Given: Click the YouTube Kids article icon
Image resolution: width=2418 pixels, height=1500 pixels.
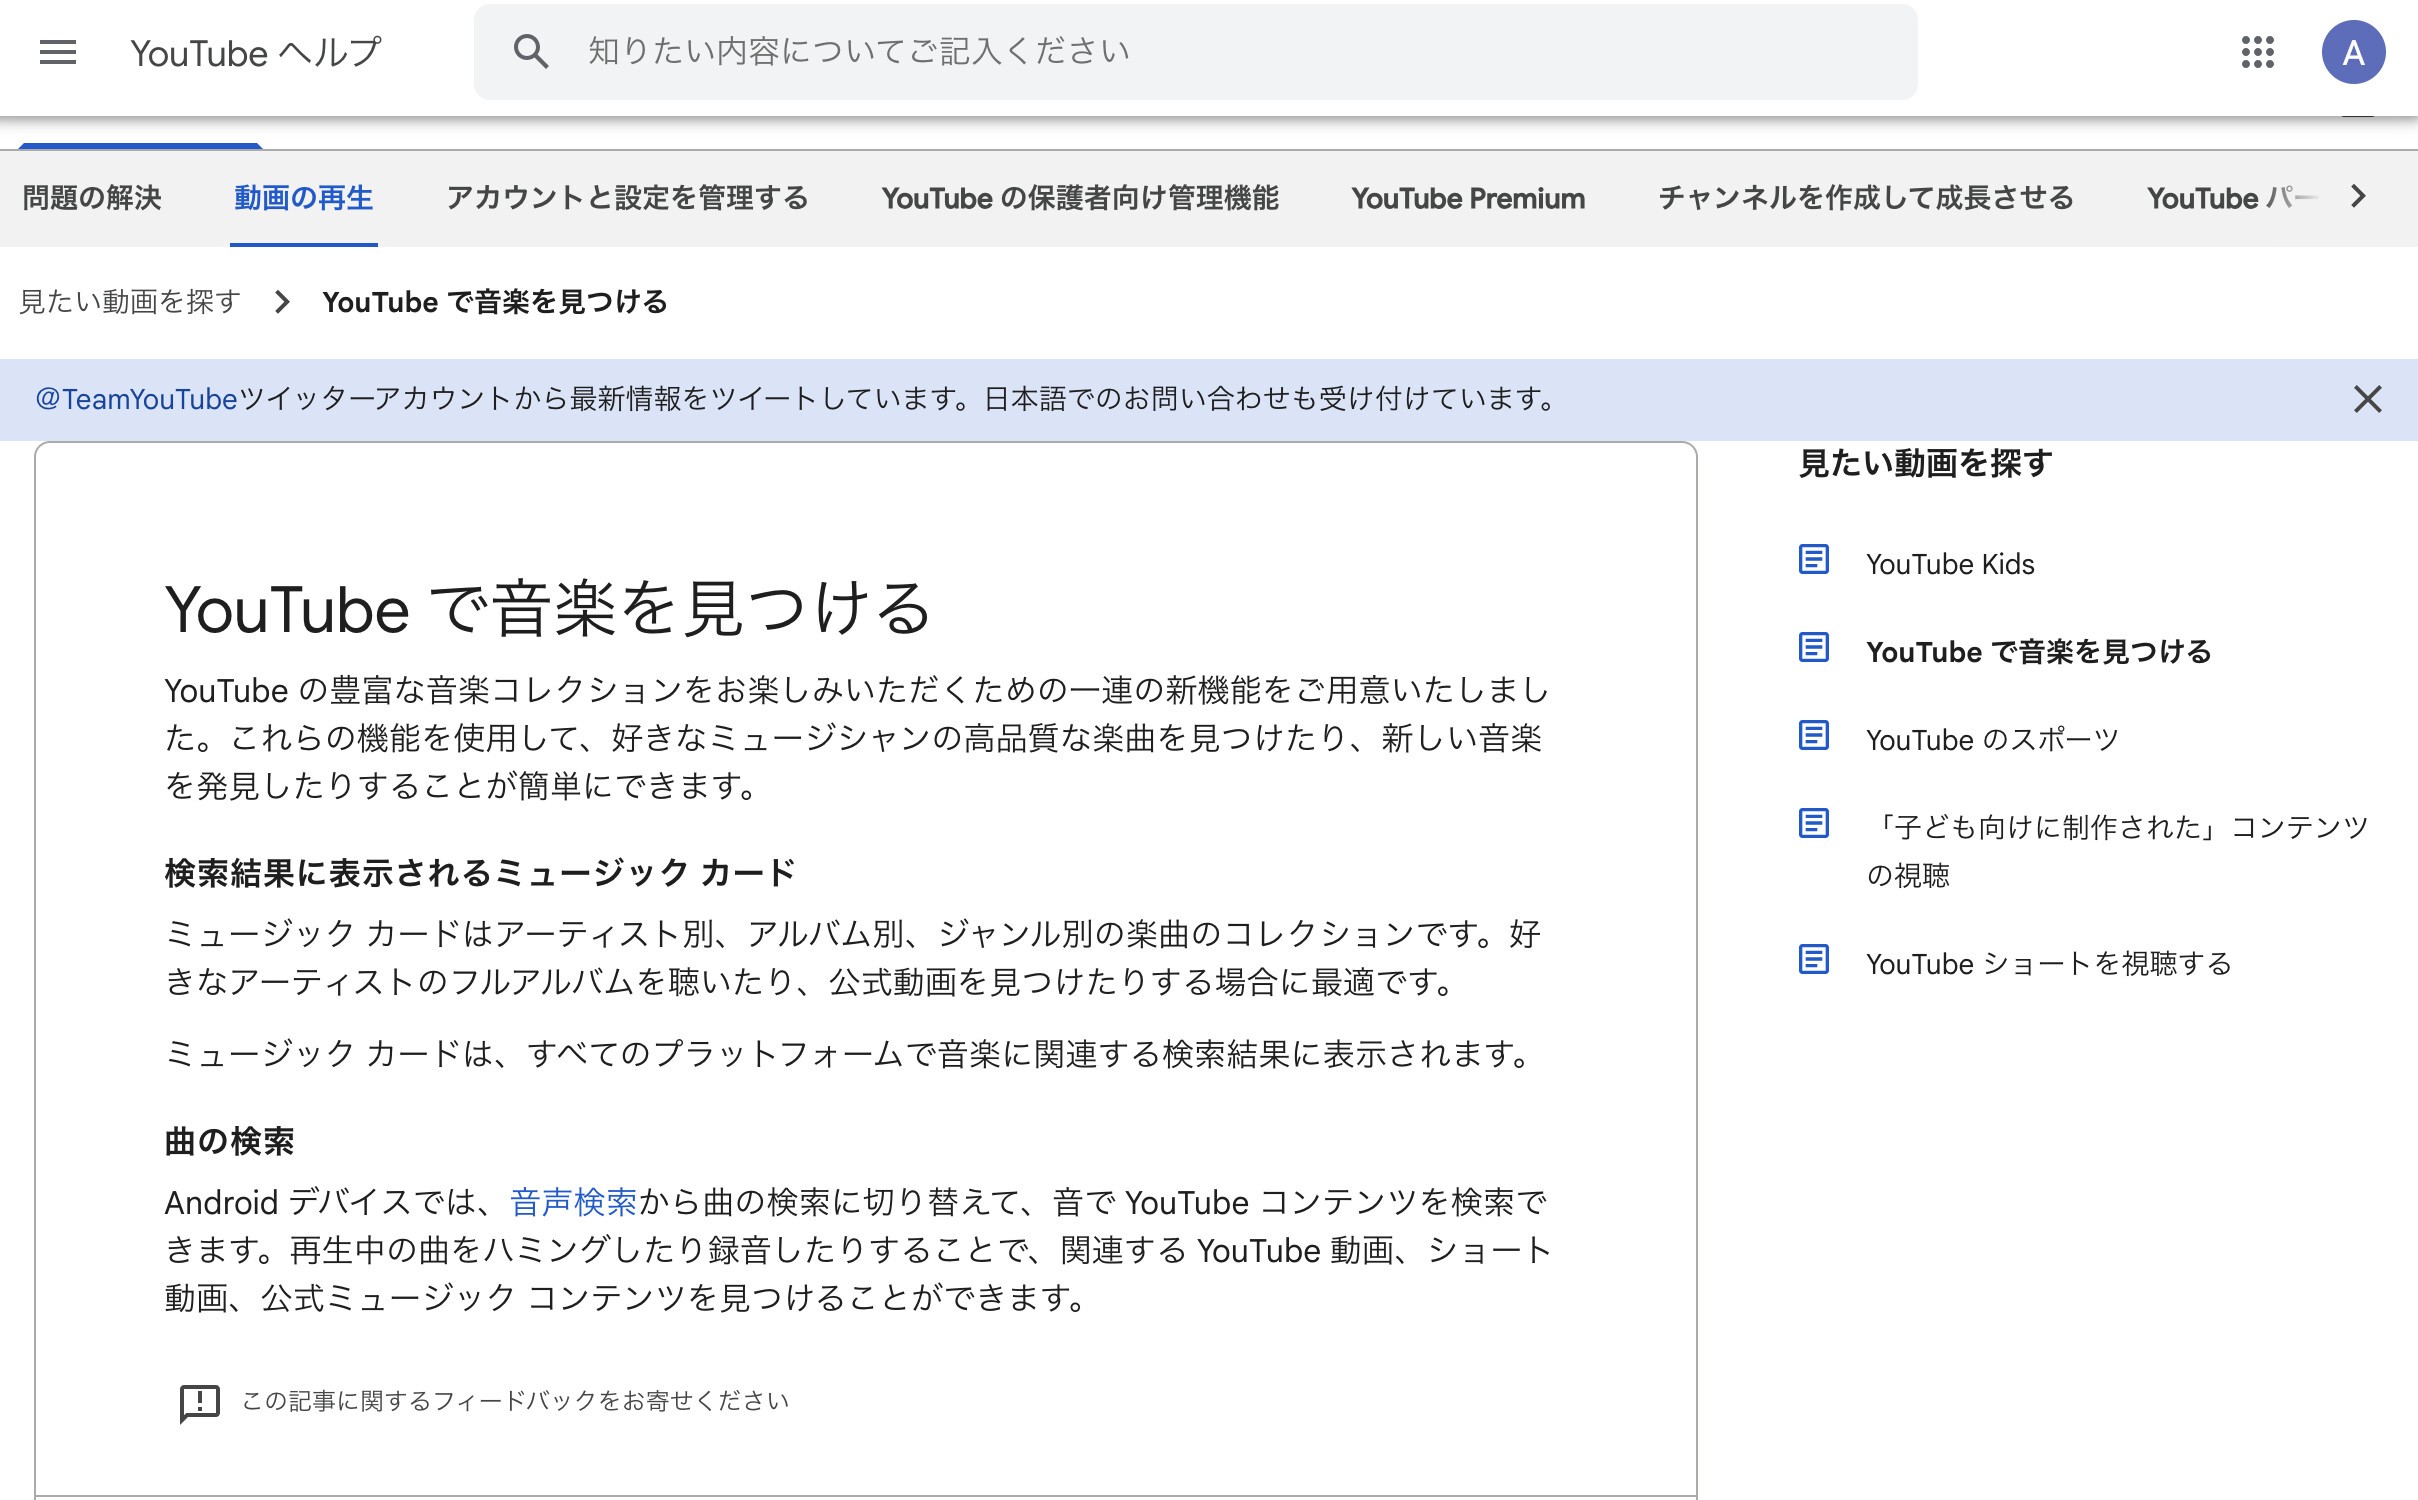Looking at the screenshot, I should click(x=1813, y=560).
